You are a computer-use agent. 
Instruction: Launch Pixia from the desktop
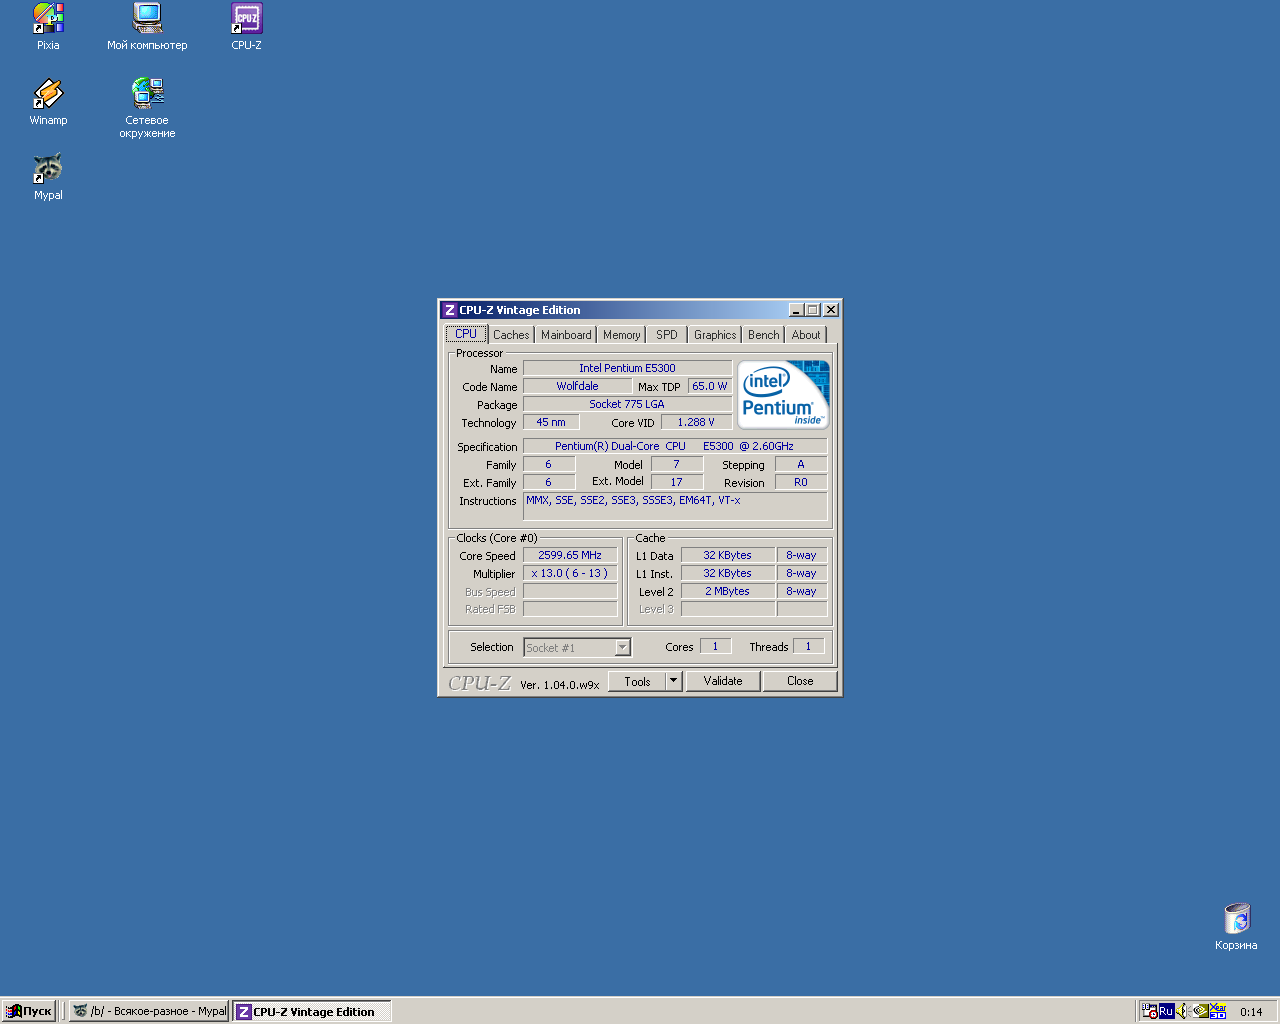[48, 25]
